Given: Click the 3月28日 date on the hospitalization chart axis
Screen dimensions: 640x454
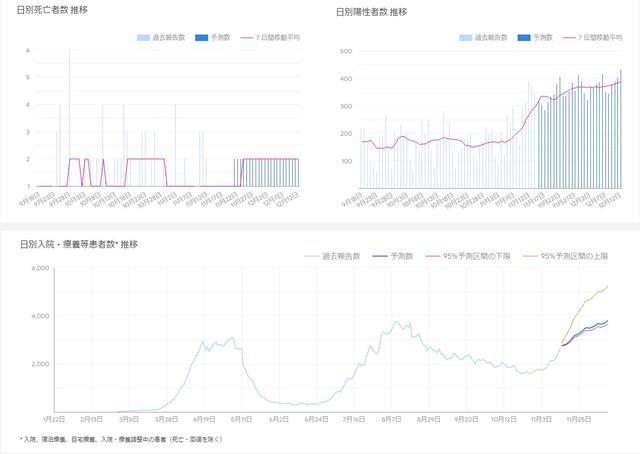Looking at the screenshot, I should [167, 419].
